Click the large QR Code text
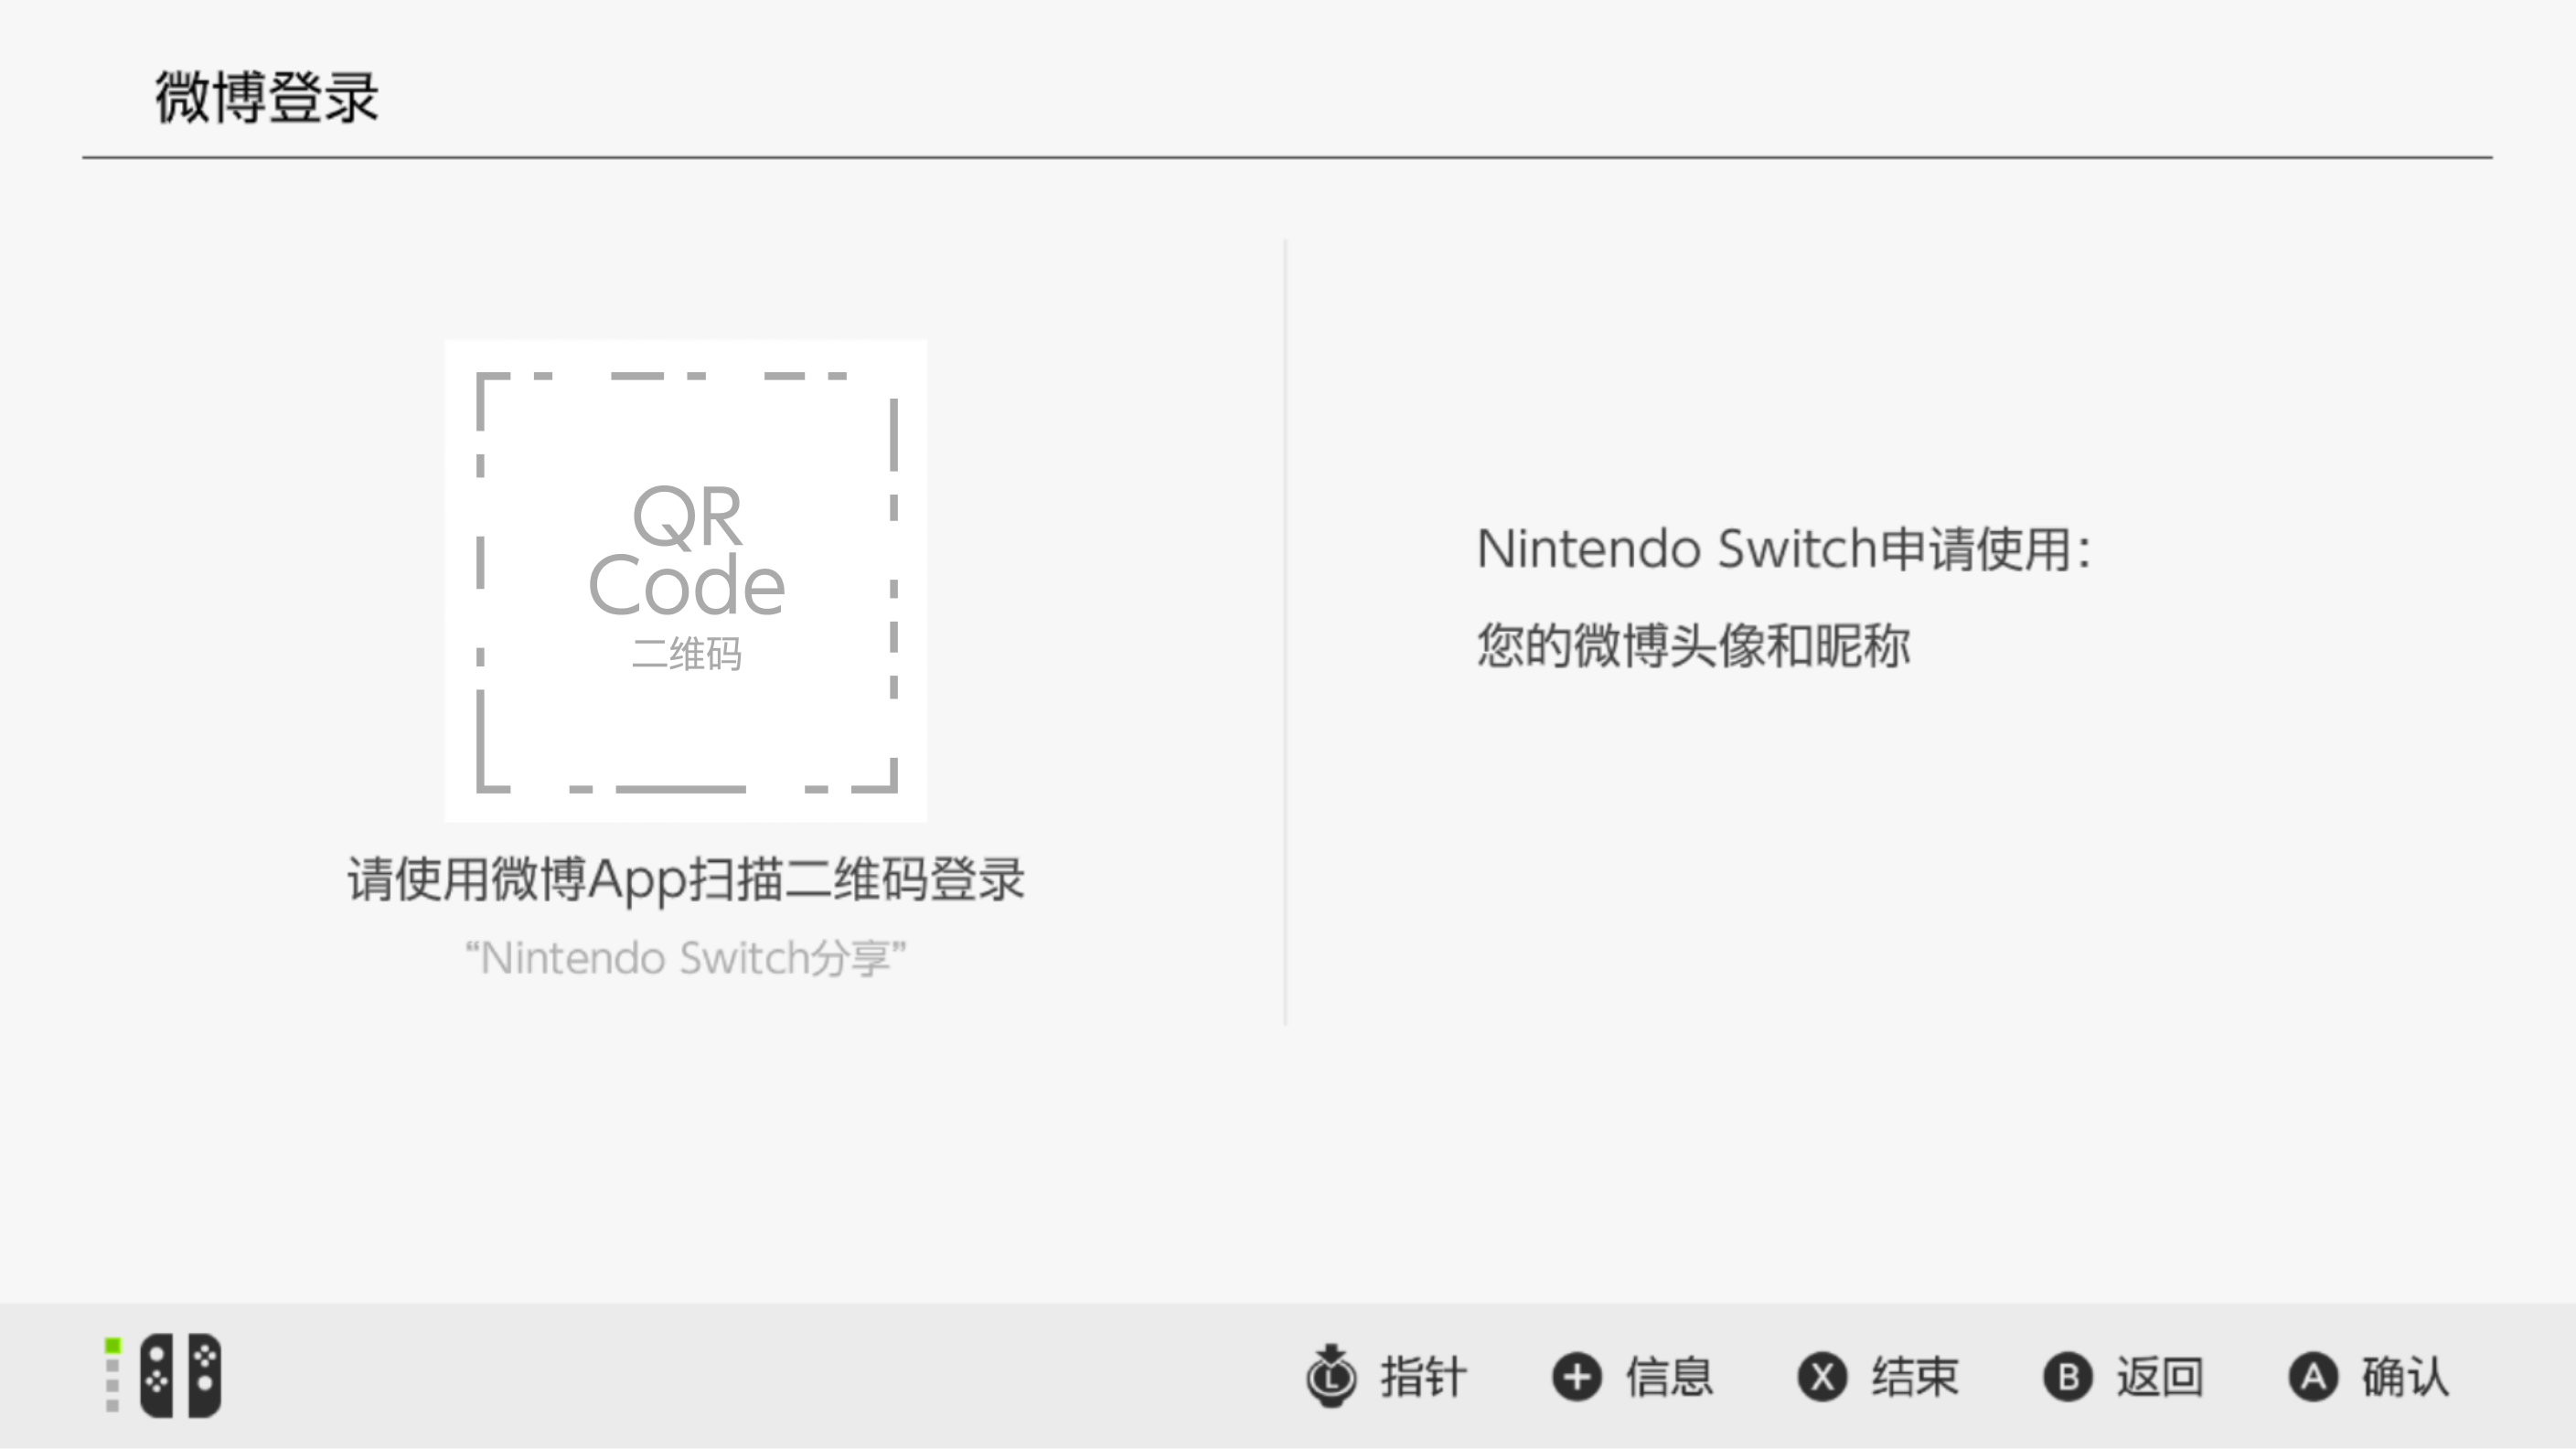 (686, 550)
